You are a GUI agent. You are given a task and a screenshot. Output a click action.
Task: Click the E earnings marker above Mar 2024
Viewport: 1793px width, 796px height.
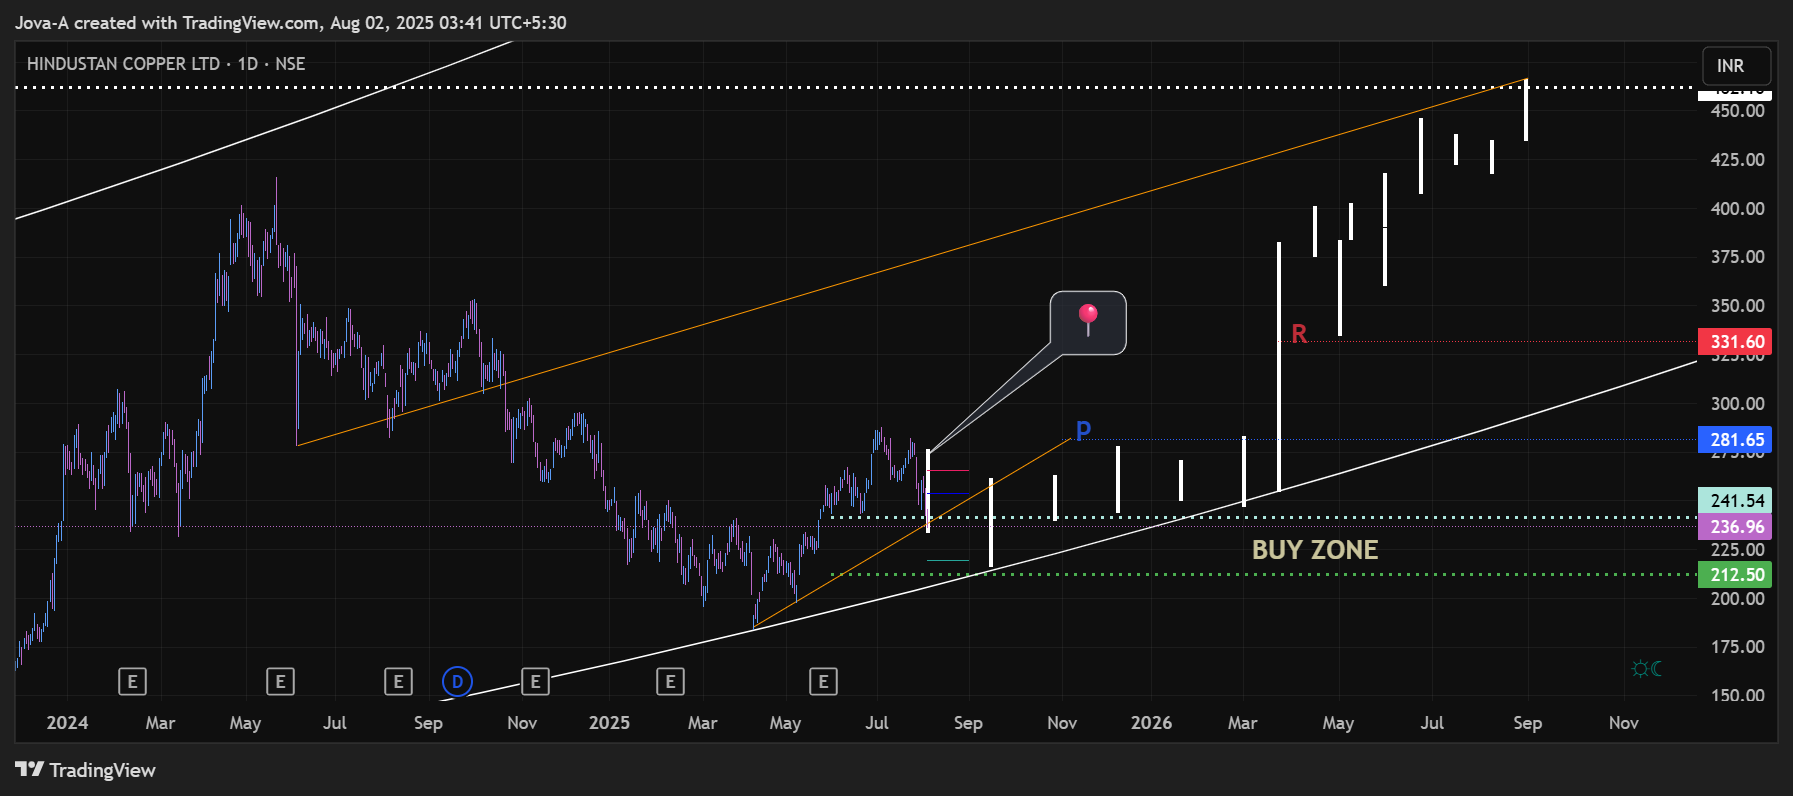(132, 682)
